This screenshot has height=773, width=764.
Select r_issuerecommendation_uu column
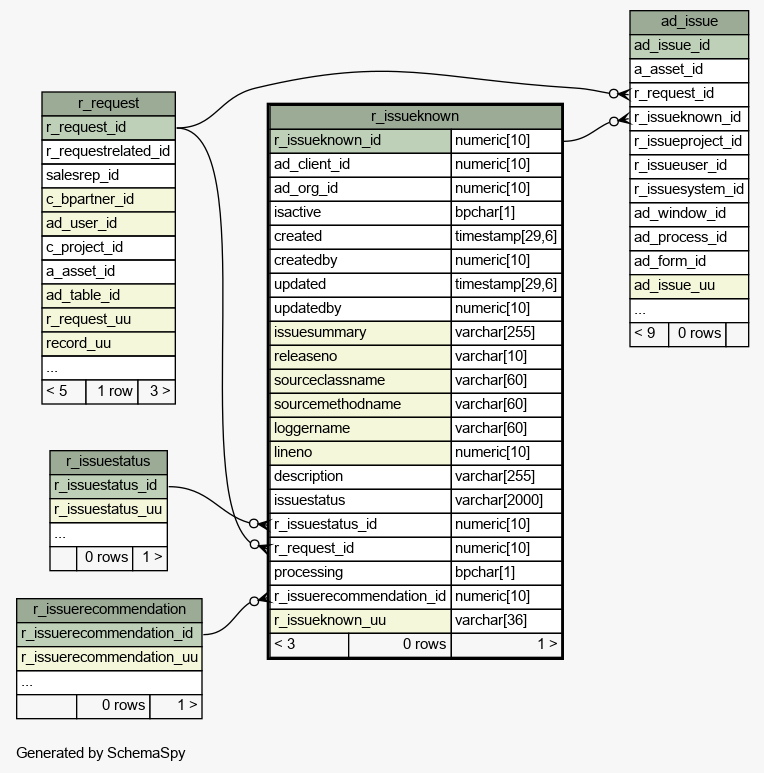[109, 658]
